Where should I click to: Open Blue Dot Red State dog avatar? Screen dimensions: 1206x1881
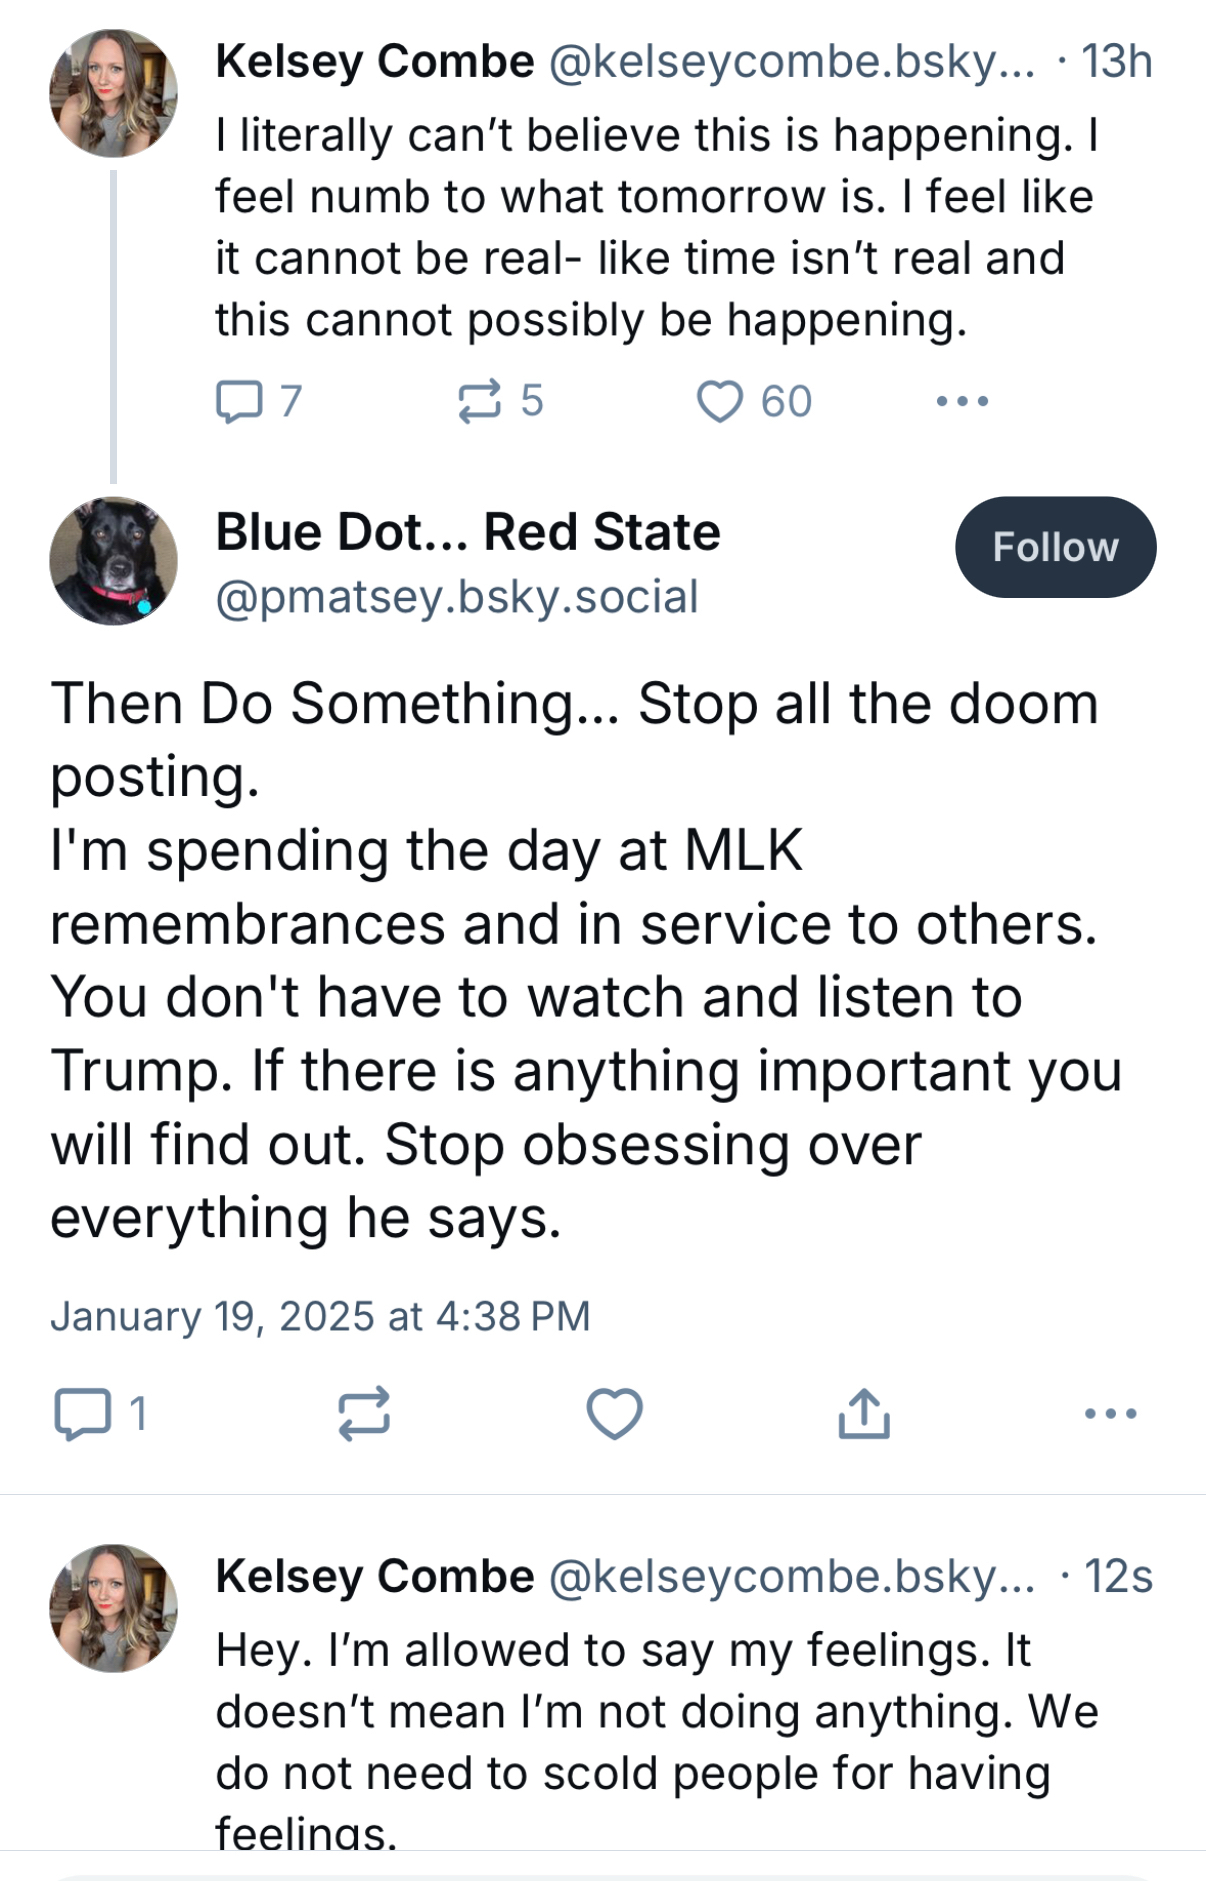pos(114,561)
